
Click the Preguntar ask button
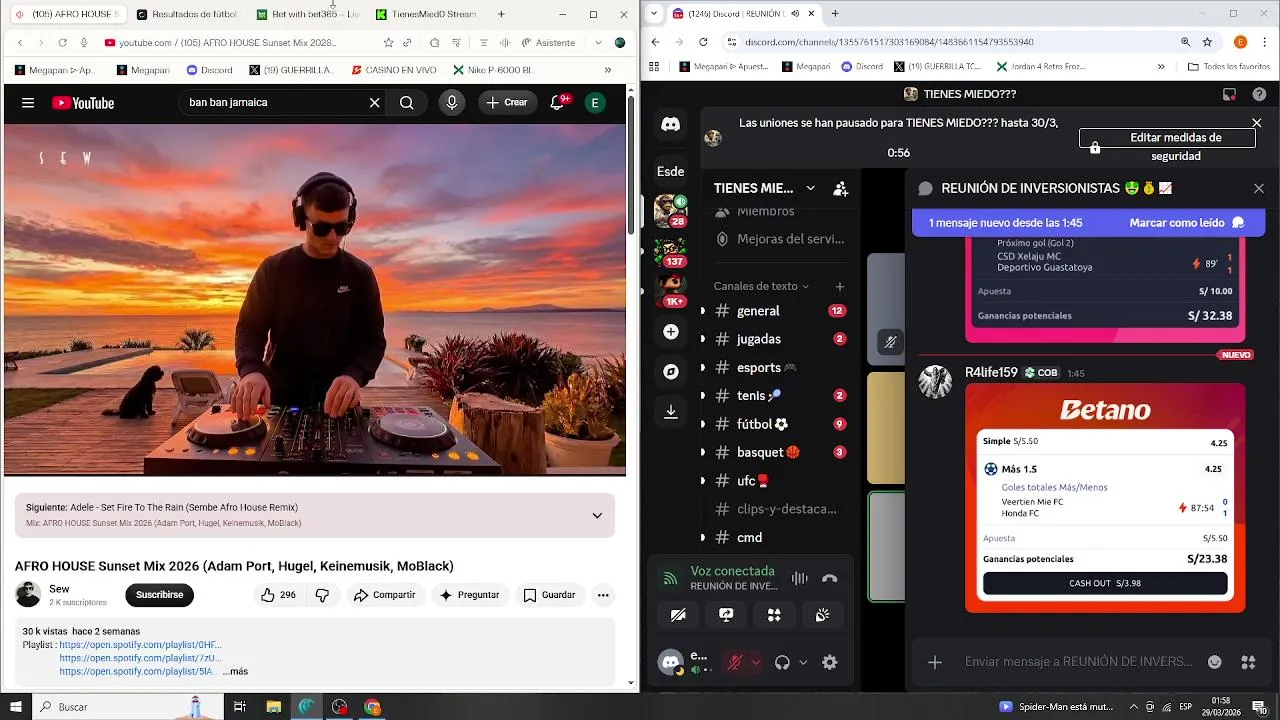469,595
